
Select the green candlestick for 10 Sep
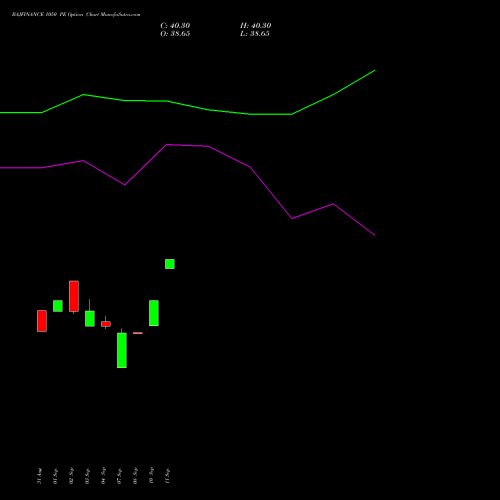[154, 313]
